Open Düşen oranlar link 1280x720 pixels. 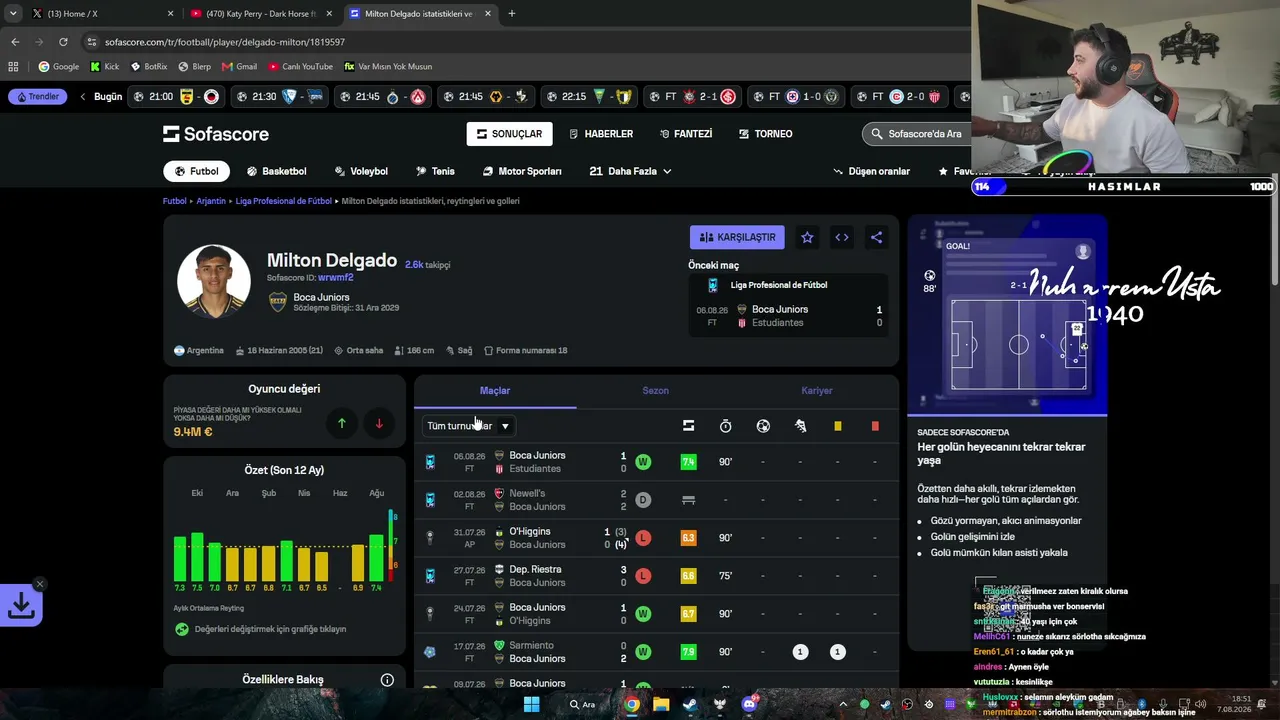[871, 171]
